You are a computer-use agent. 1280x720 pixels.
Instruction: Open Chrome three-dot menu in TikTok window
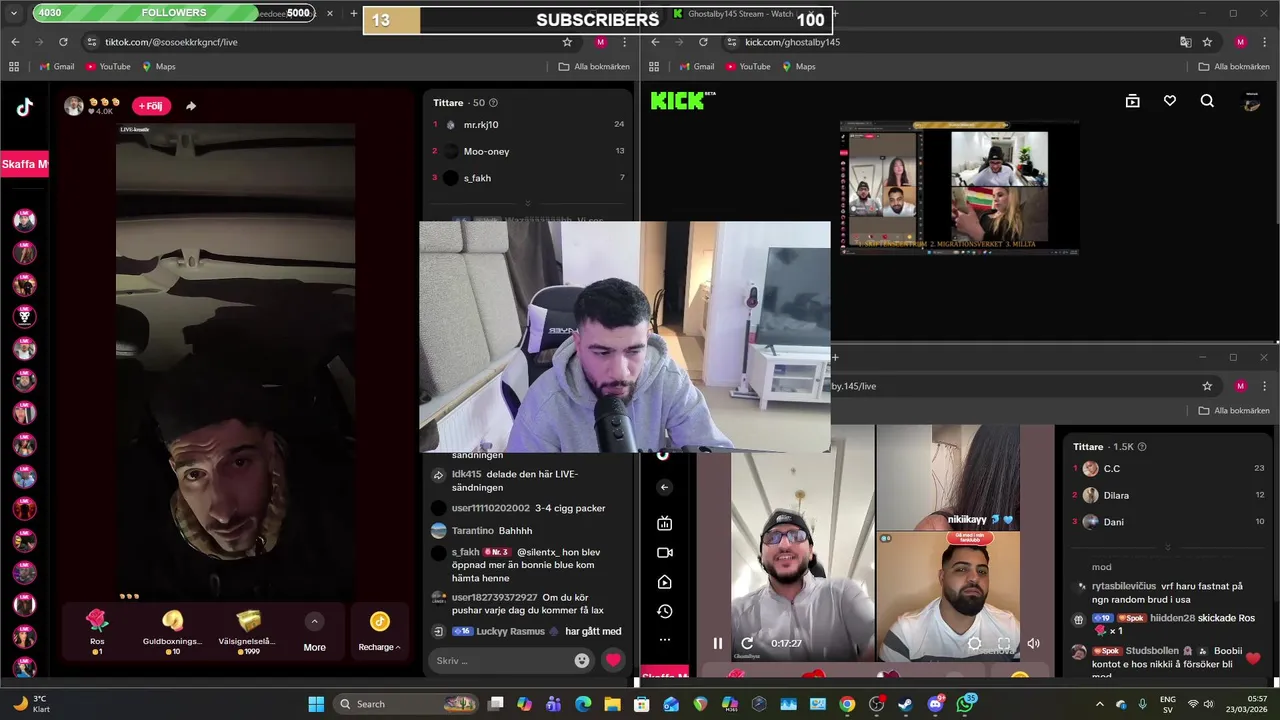[x=625, y=42]
